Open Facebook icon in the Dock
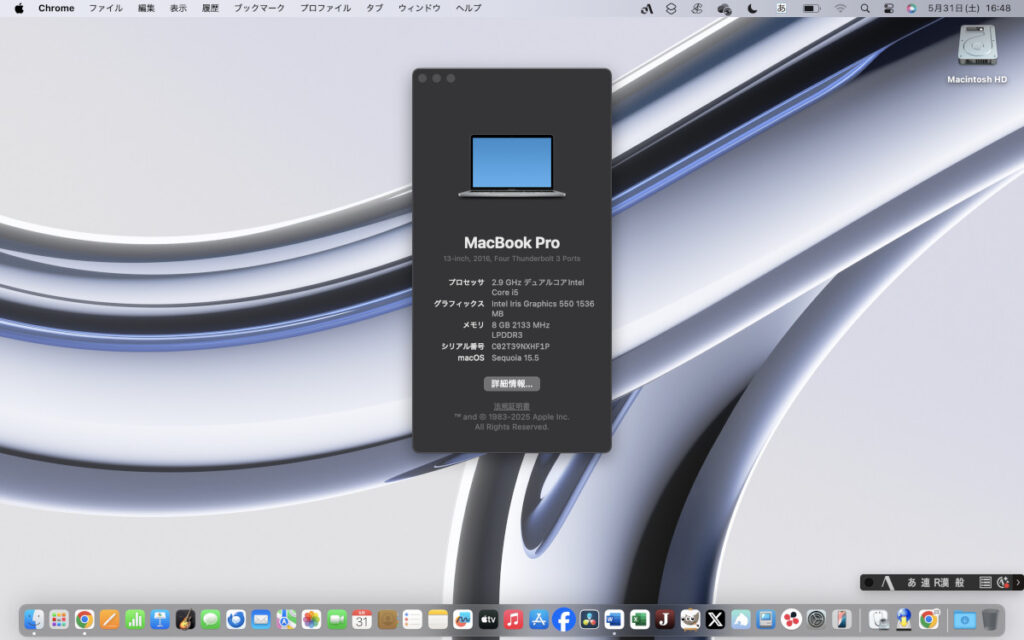 (564, 619)
